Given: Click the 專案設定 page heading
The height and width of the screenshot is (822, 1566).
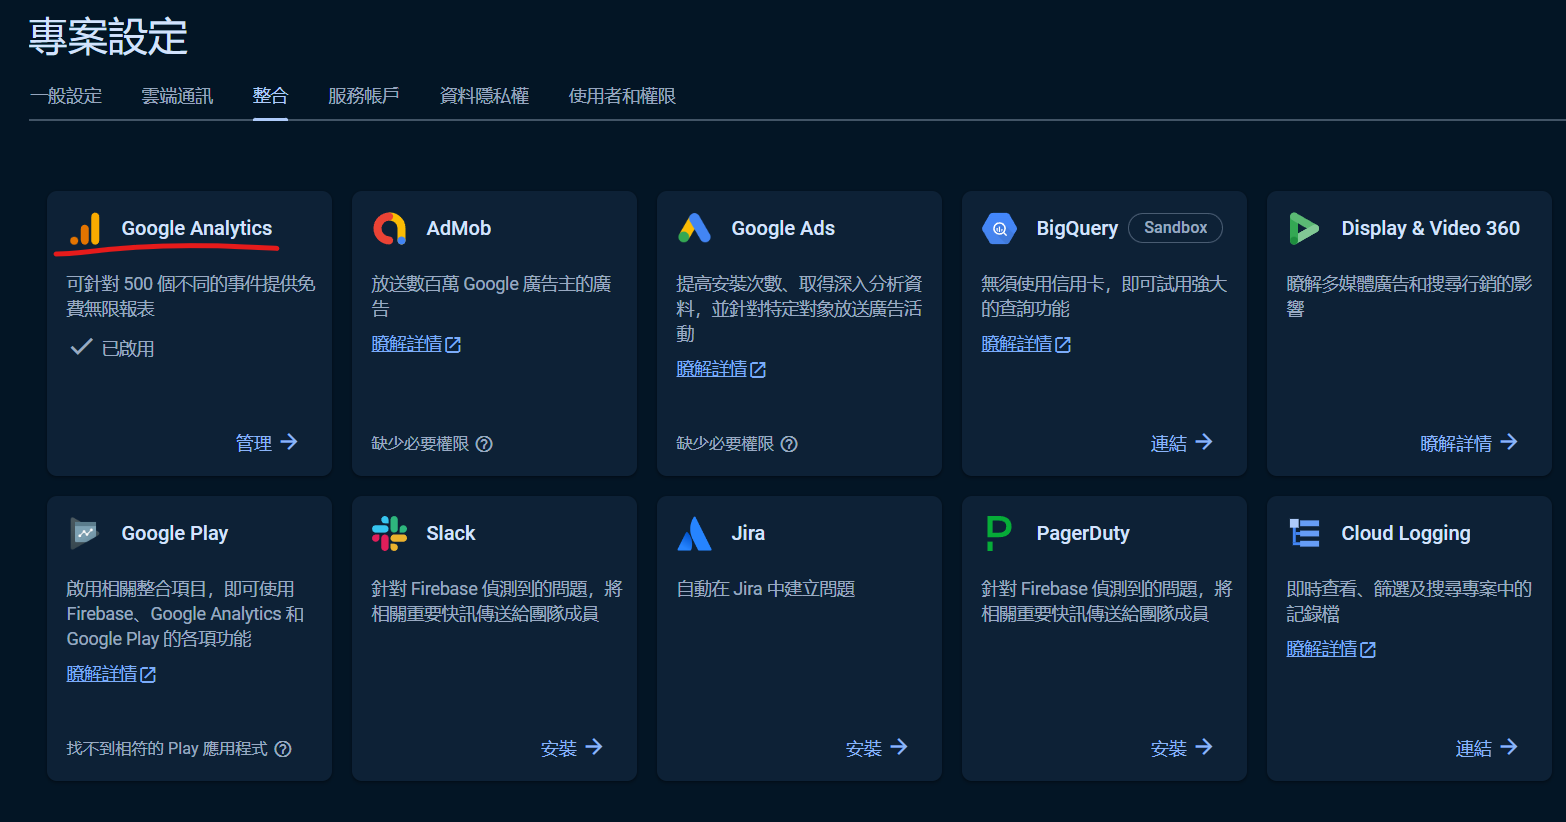Looking at the screenshot, I should (x=108, y=37).
